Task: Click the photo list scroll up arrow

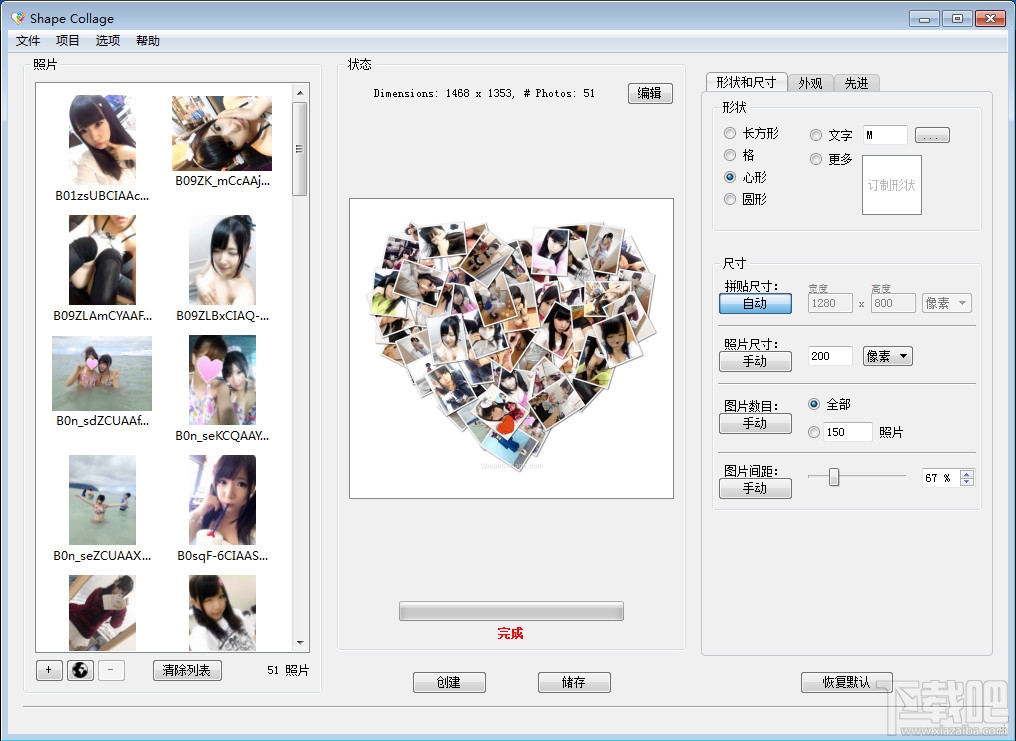Action: tap(300, 93)
